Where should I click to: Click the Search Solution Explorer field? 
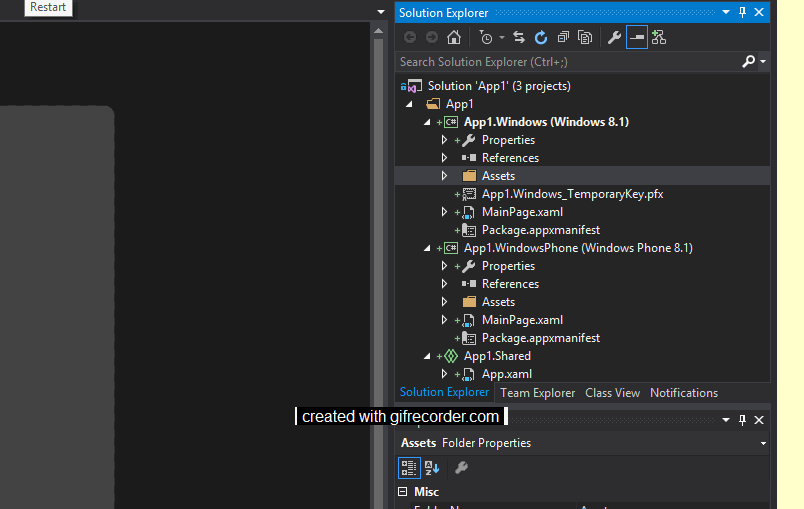pos(568,62)
